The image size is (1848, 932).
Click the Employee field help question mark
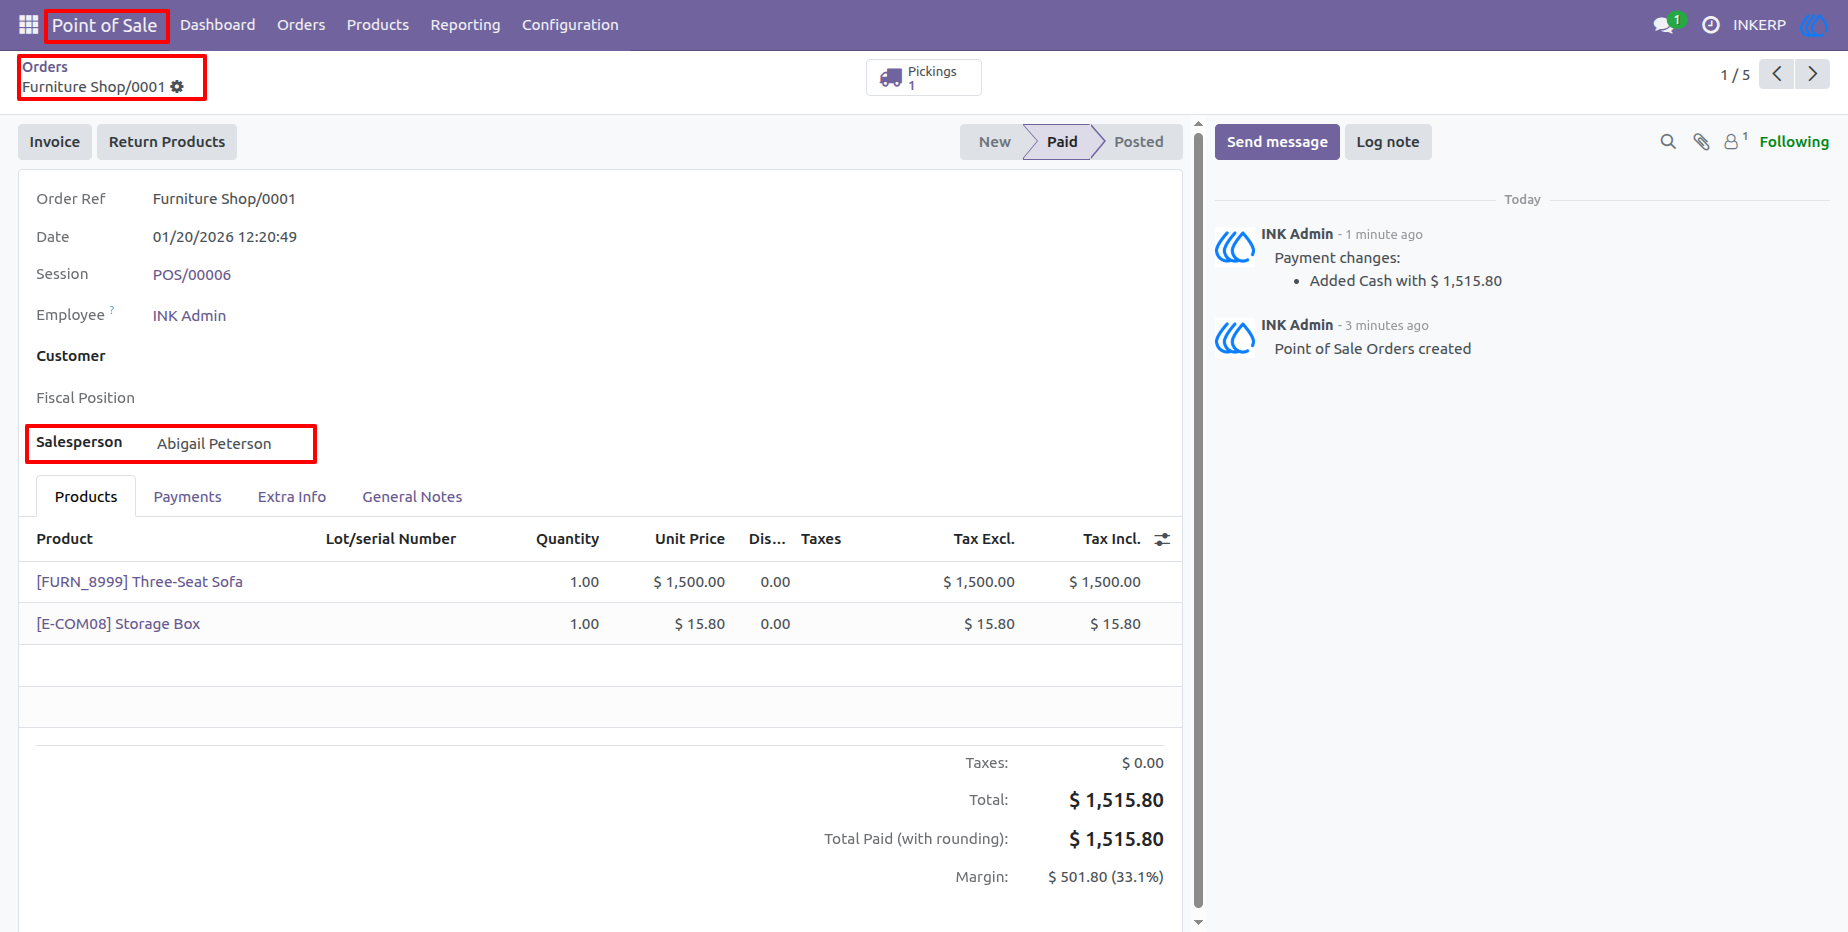112,310
